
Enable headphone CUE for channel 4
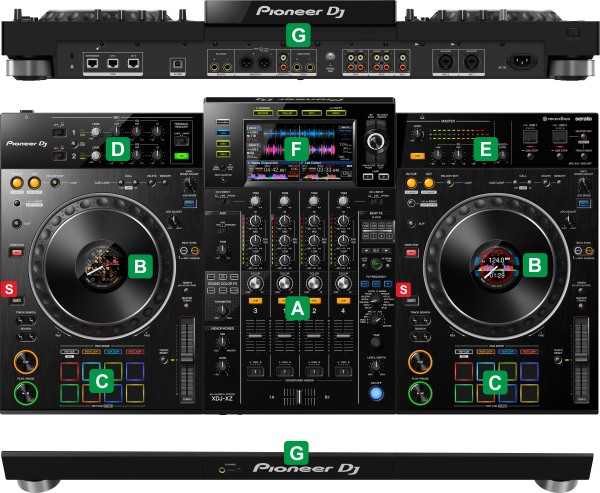point(343,301)
